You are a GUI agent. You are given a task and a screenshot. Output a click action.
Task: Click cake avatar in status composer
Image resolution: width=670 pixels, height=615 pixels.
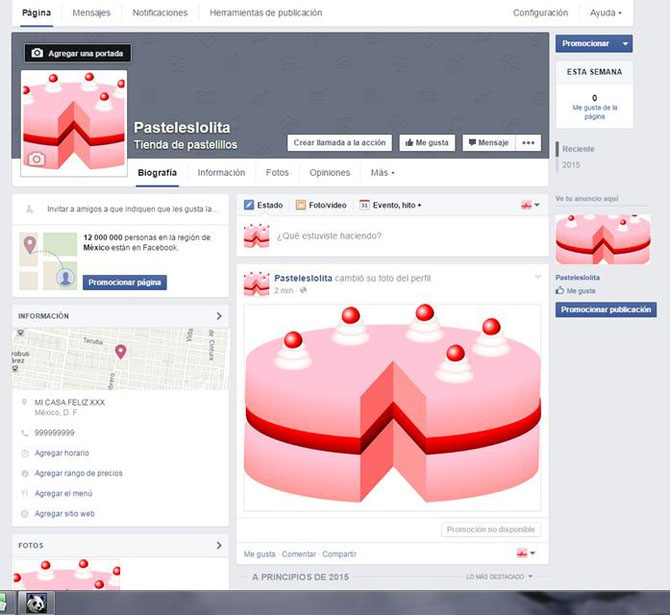256,235
